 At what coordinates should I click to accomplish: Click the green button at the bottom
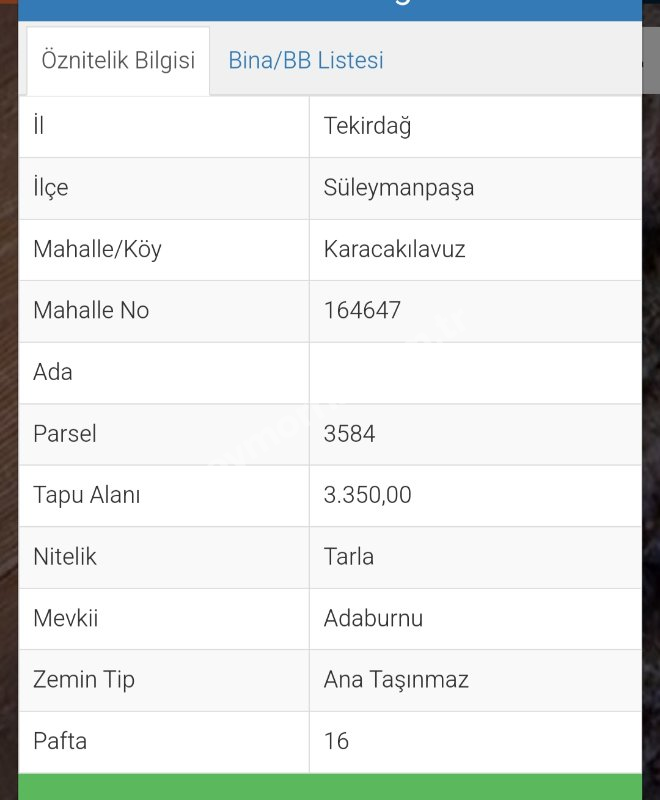point(330,787)
